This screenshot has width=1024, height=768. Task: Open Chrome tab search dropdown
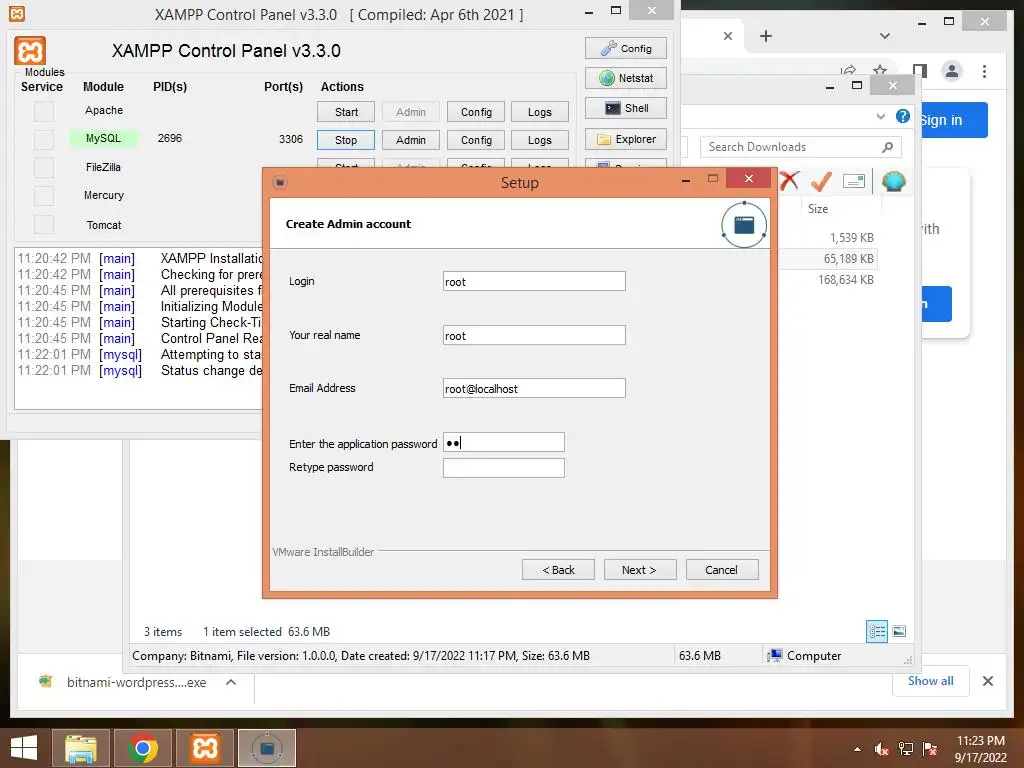pyautogui.click(x=884, y=36)
